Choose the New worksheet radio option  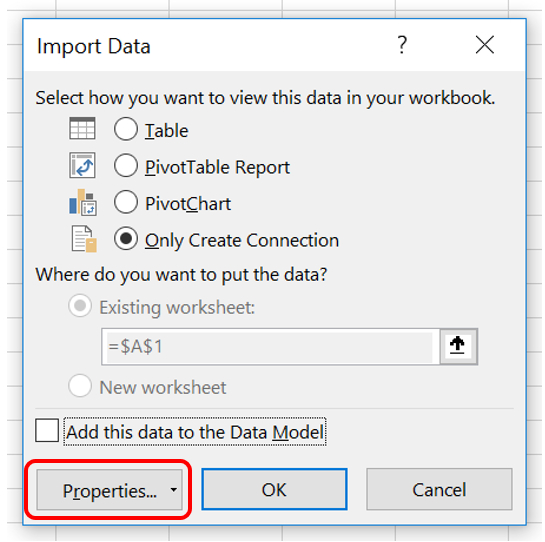point(80,386)
